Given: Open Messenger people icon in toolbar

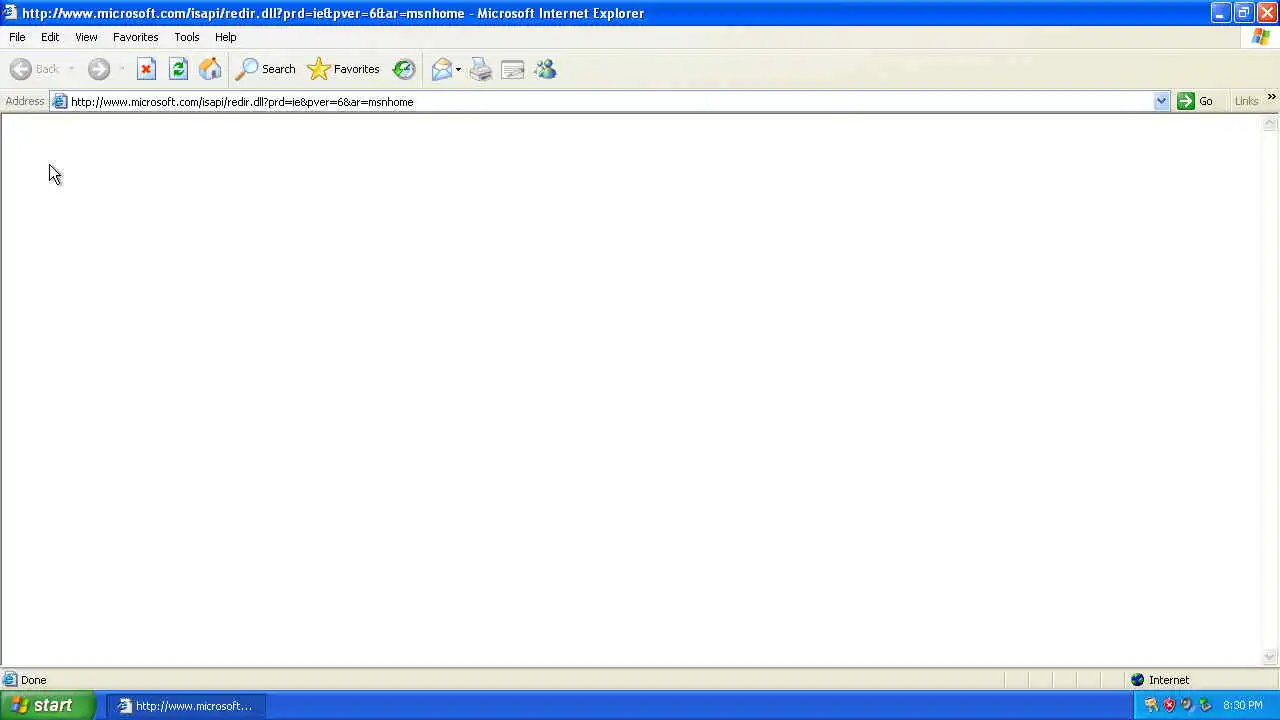Looking at the screenshot, I should pos(545,69).
